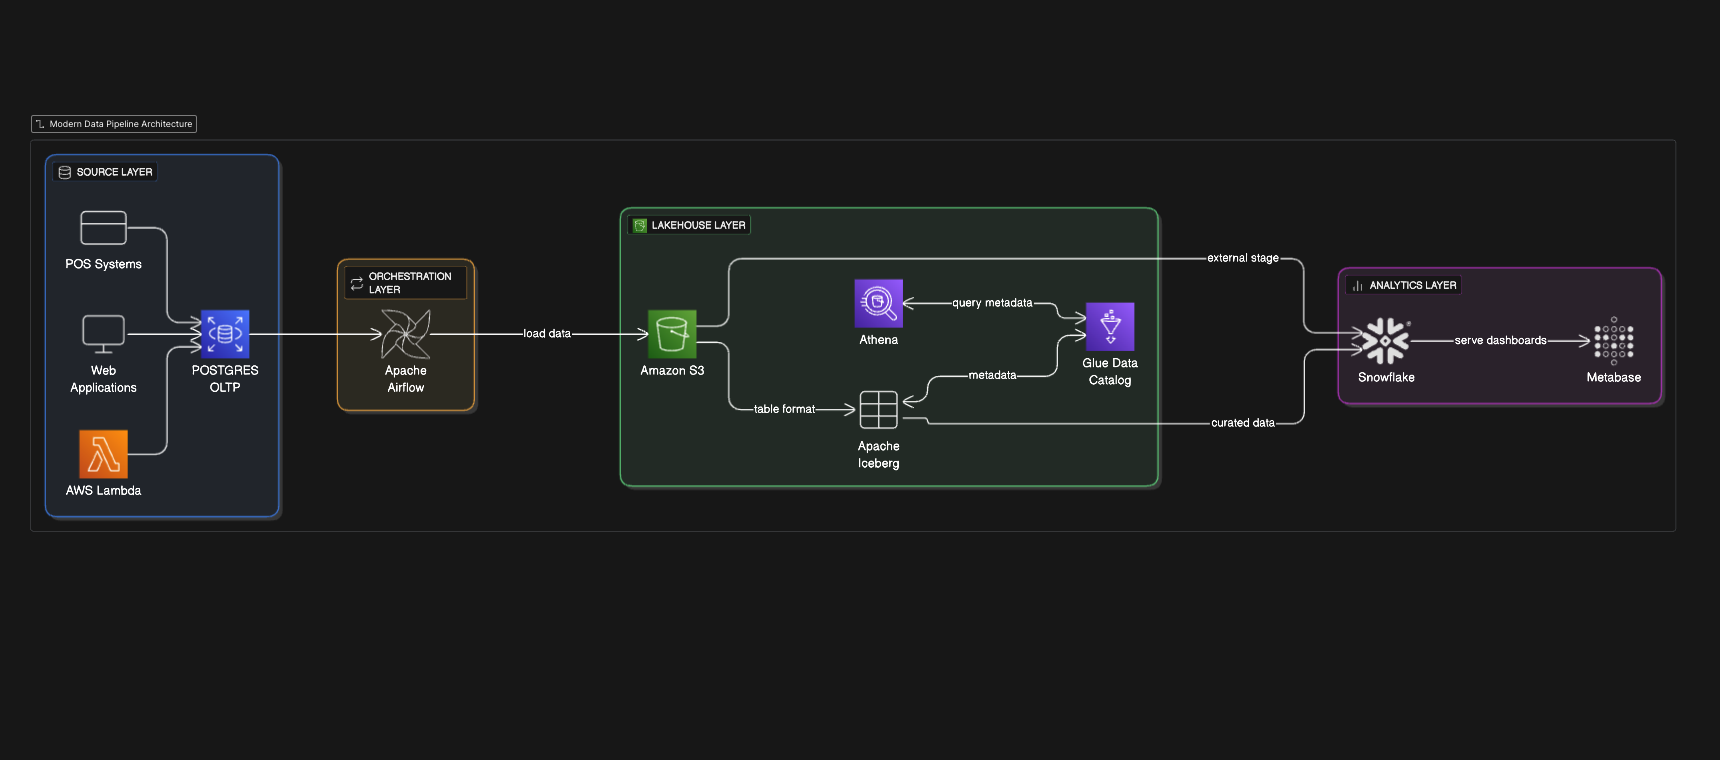Image resolution: width=1720 pixels, height=760 pixels.
Task: Click the 'Athena' text label
Action: point(879,340)
